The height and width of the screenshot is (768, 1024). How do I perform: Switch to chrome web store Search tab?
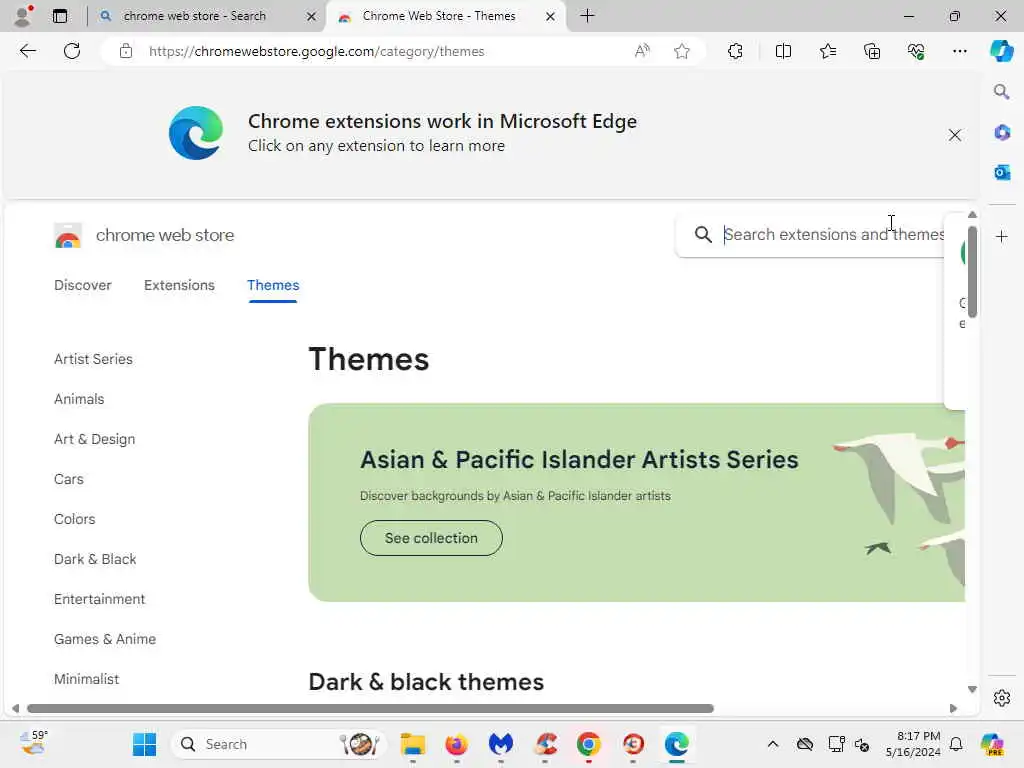(194, 16)
